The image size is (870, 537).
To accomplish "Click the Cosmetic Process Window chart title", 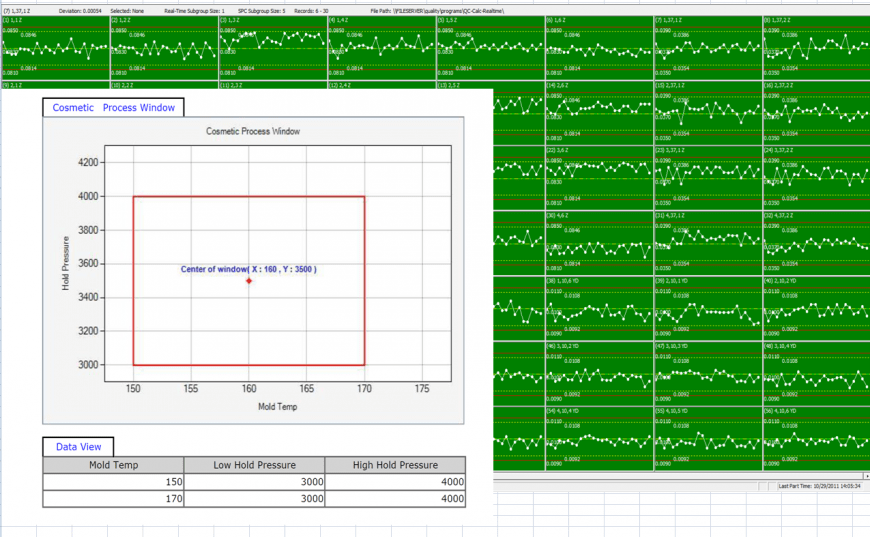I will click(252, 131).
